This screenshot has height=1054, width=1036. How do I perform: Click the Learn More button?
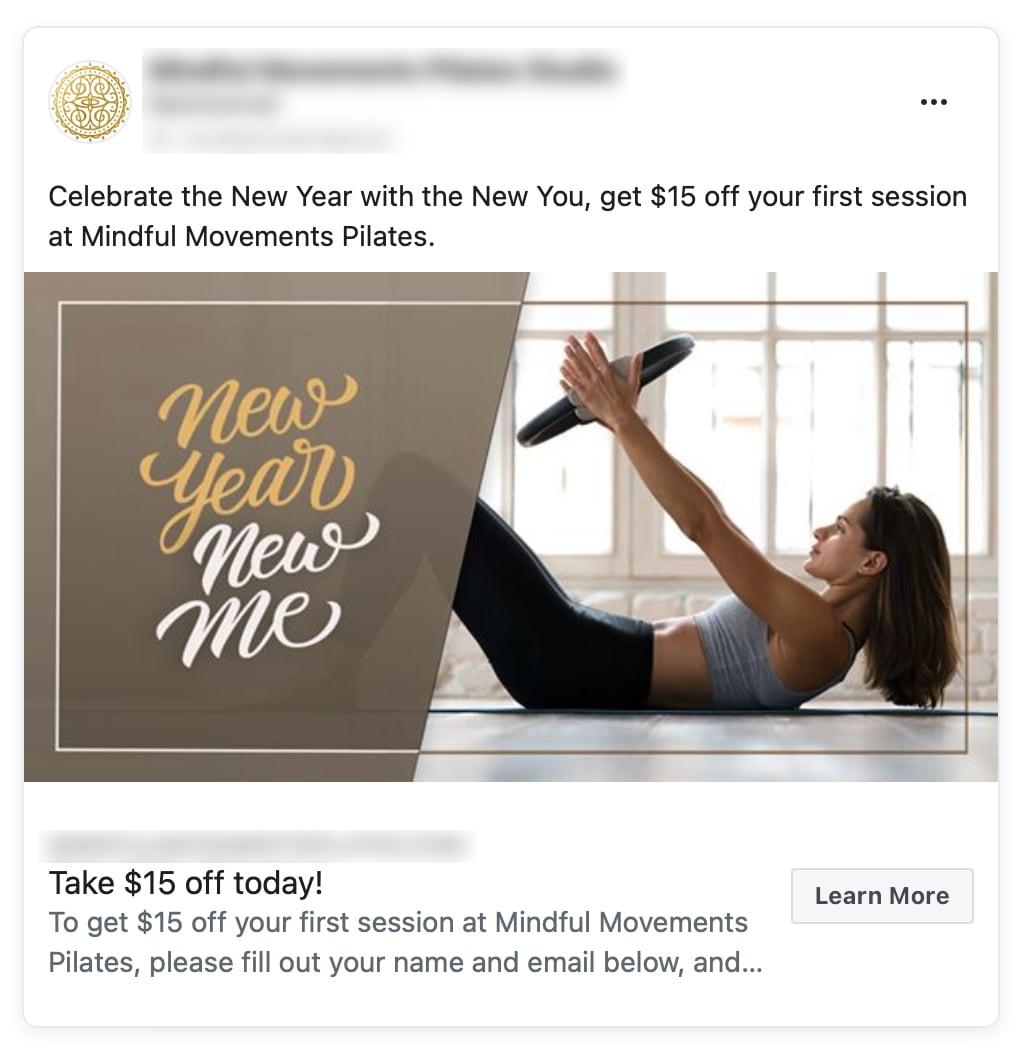(x=881, y=895)
